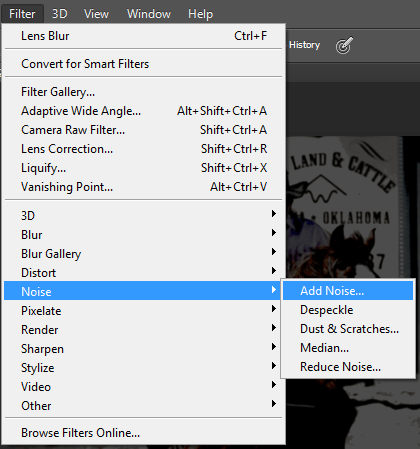Expand the Blur submenu

tap(144, 235)
